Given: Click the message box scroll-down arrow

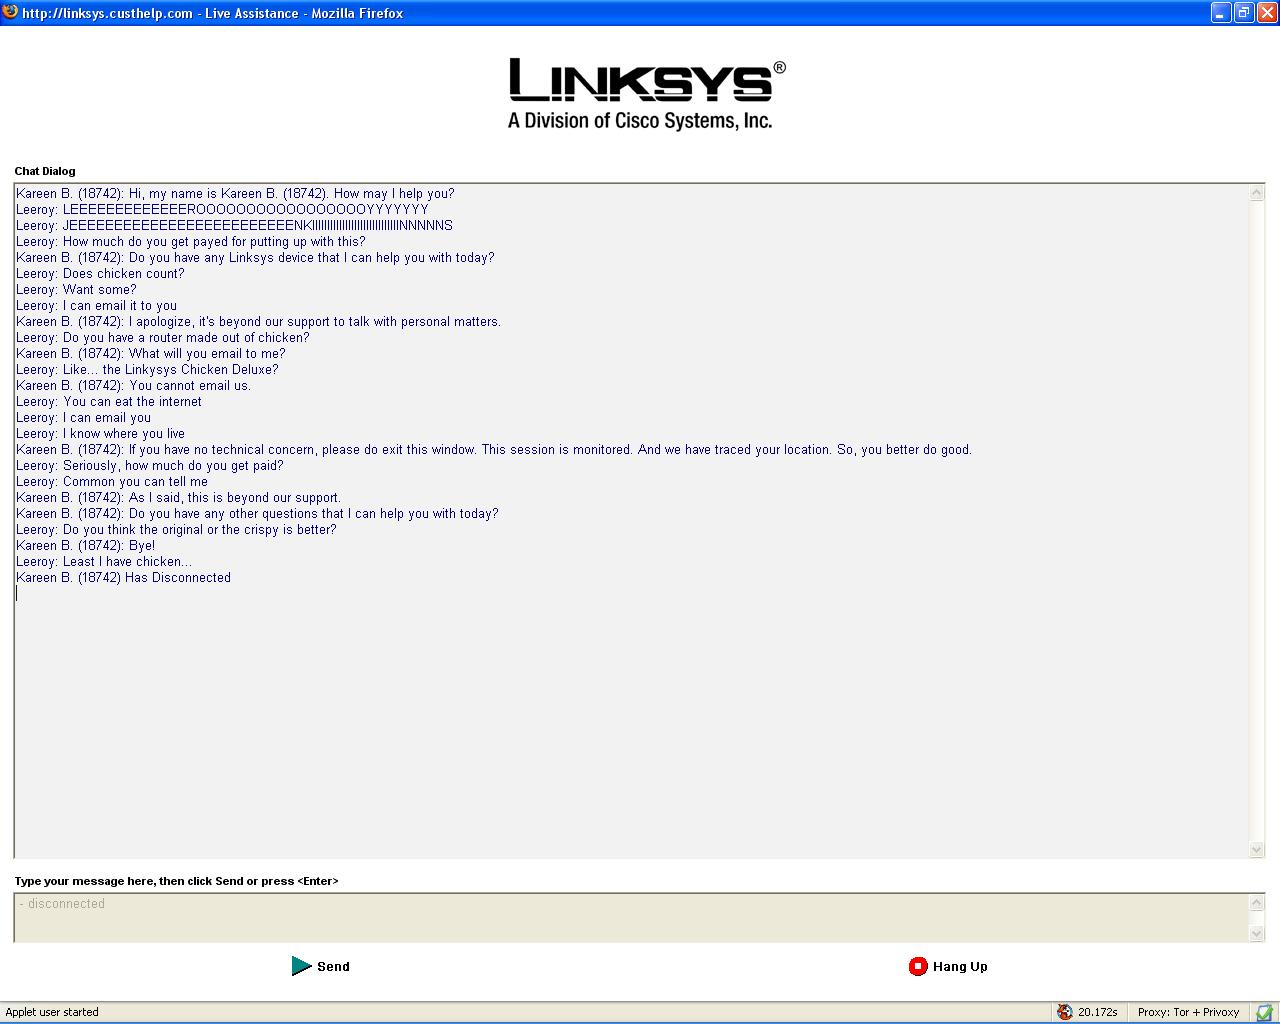Looking at the screenshot, I should pyautogui.click(x=1257, y=933).
